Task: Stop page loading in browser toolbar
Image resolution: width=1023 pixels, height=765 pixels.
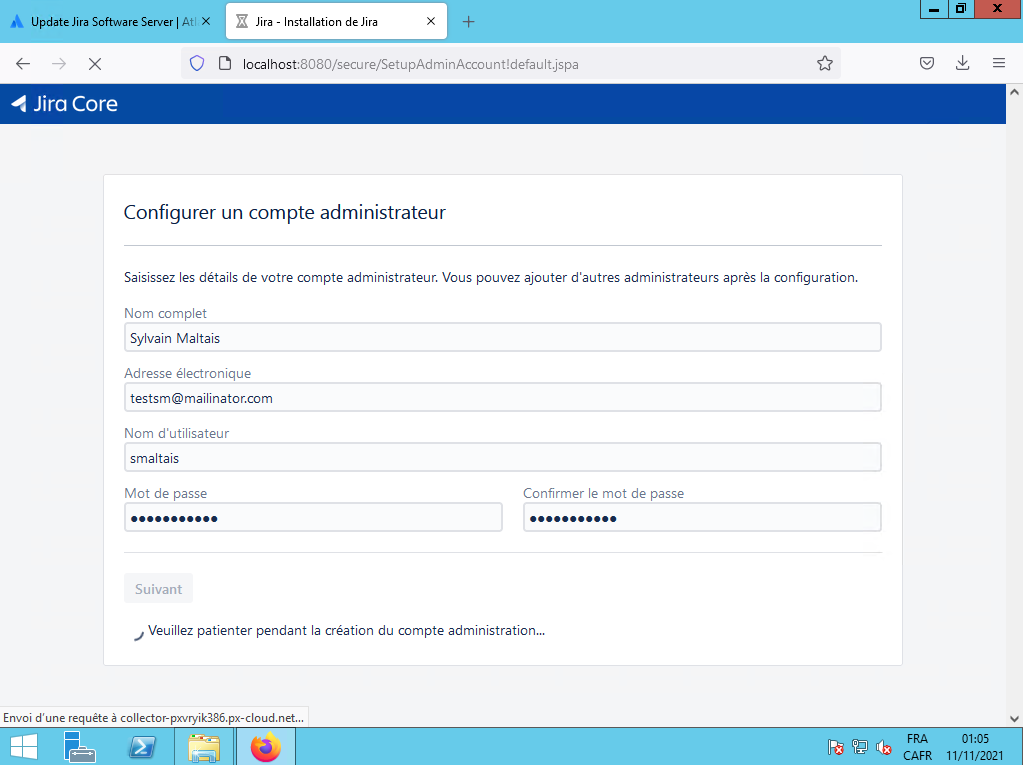Action: tap(94, 63)
